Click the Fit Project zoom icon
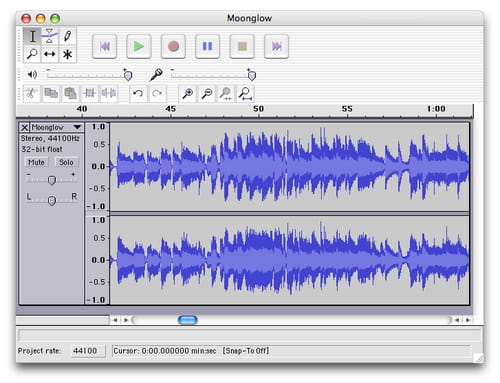The height and width of the screenshot is (383, 500). [x=245, y=94]
